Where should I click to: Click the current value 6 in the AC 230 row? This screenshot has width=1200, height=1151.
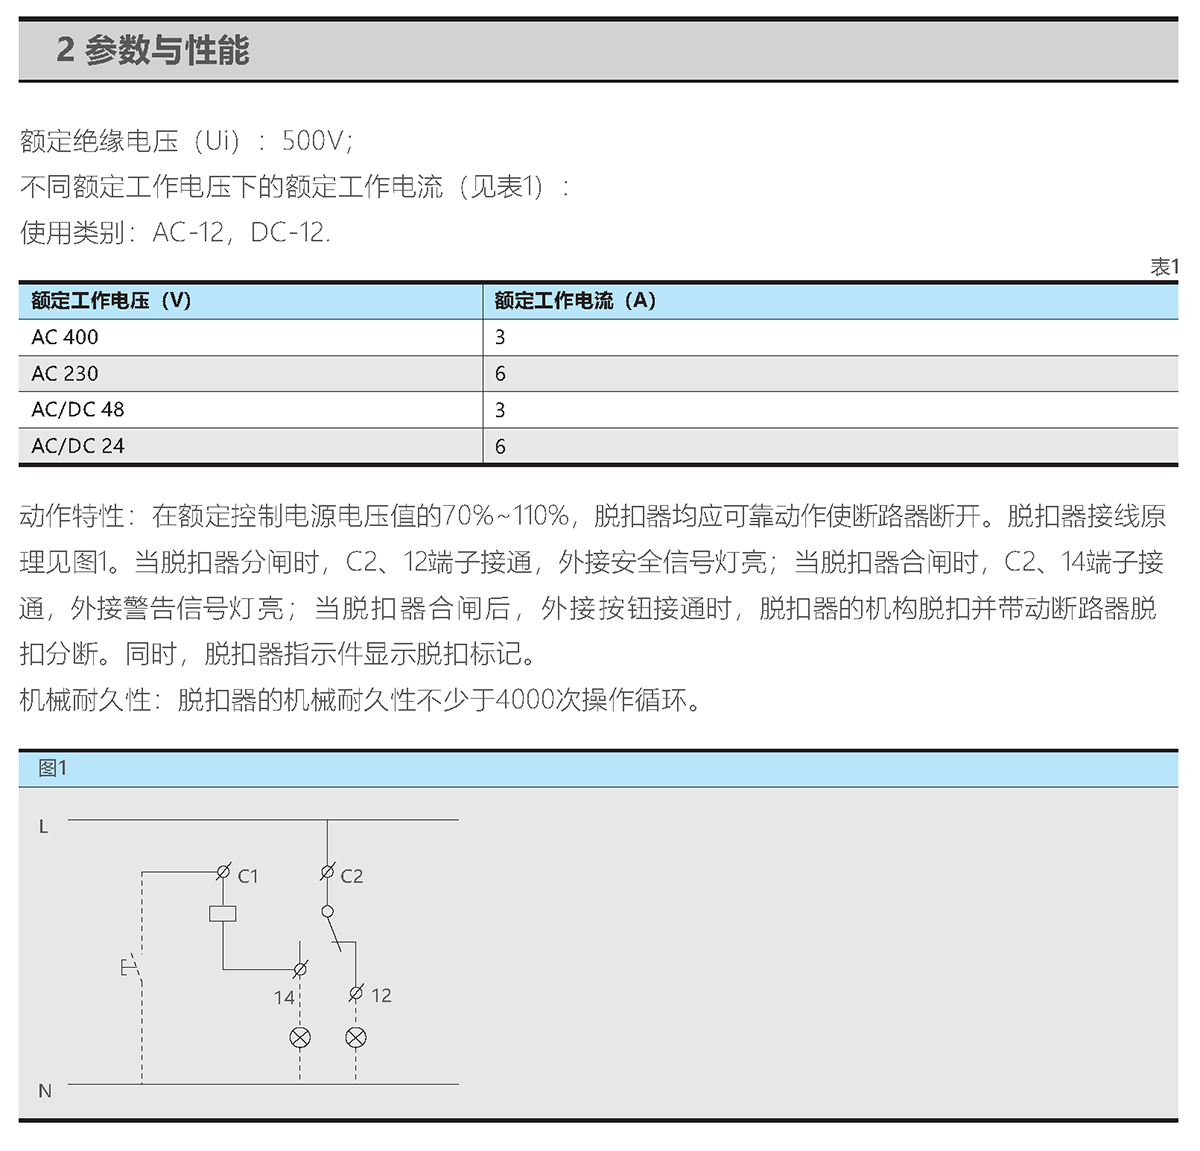point(500,374)
